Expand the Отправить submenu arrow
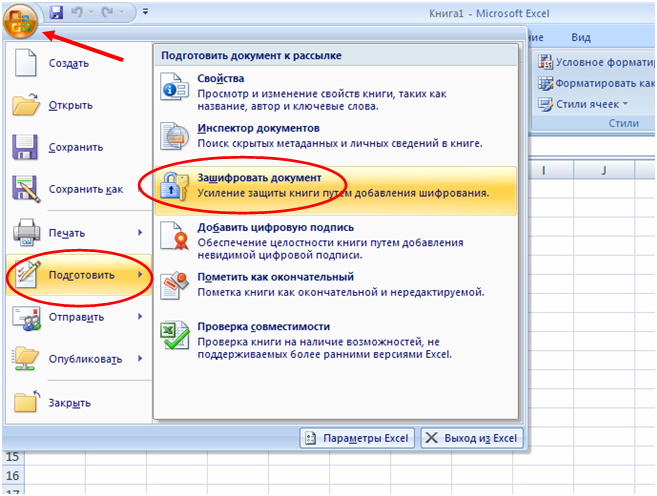The height and width of the screenshot is (496, 657). 140,317
